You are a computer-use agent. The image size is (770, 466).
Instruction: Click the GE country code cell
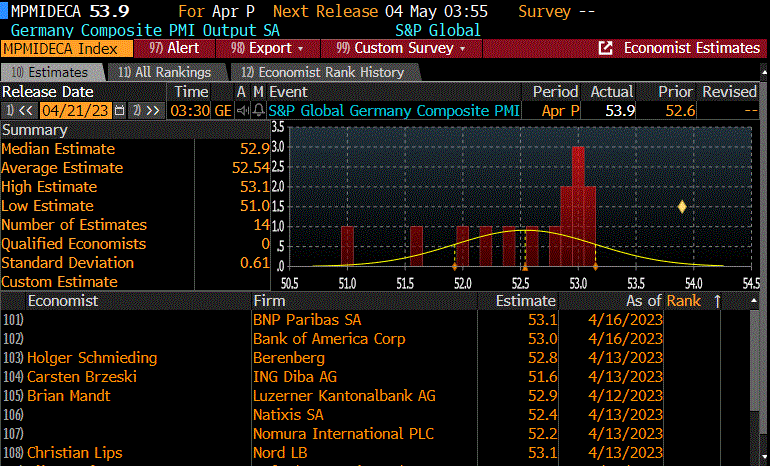click(223, 110)
